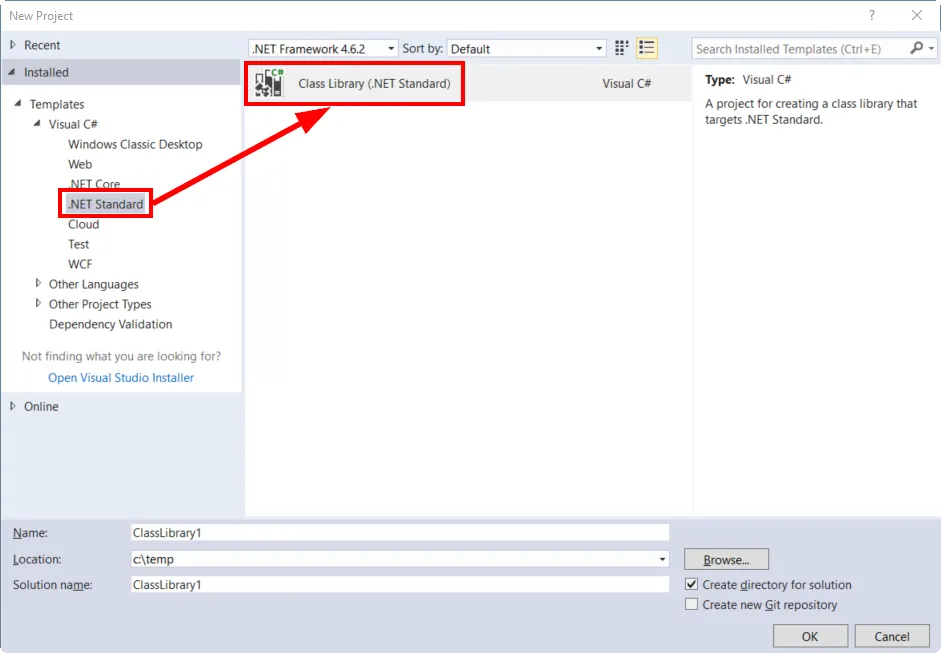
Task: Expand Other Project Types node
Action: pyautogui.click(x=38, y=303)
